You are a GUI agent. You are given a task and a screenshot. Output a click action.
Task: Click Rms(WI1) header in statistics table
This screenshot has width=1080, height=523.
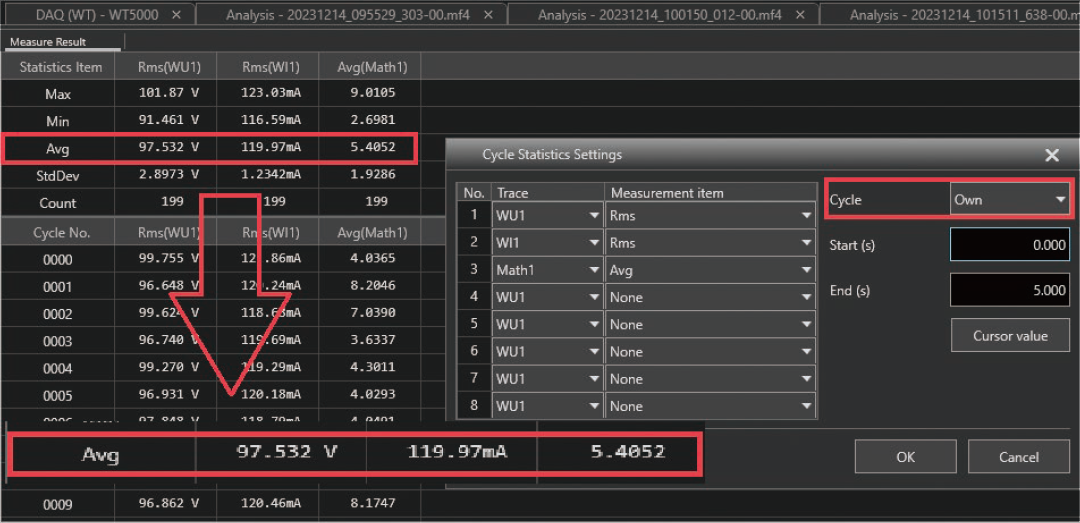[268, 68]
